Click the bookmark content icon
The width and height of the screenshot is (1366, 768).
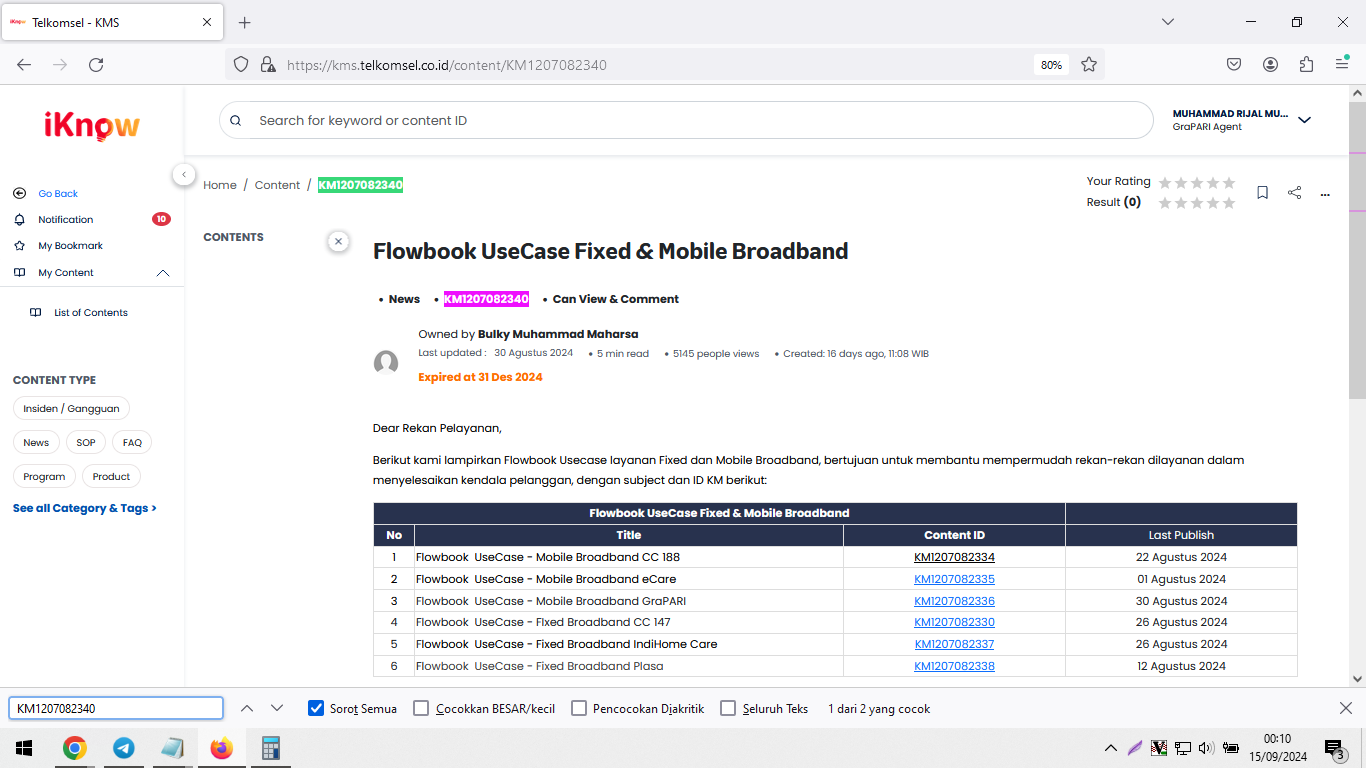[x=1262, y=192]
